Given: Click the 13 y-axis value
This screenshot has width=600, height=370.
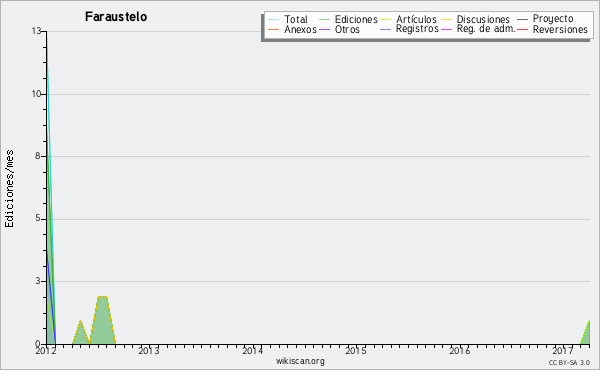Looking at the screenshot, I should 36,31.
